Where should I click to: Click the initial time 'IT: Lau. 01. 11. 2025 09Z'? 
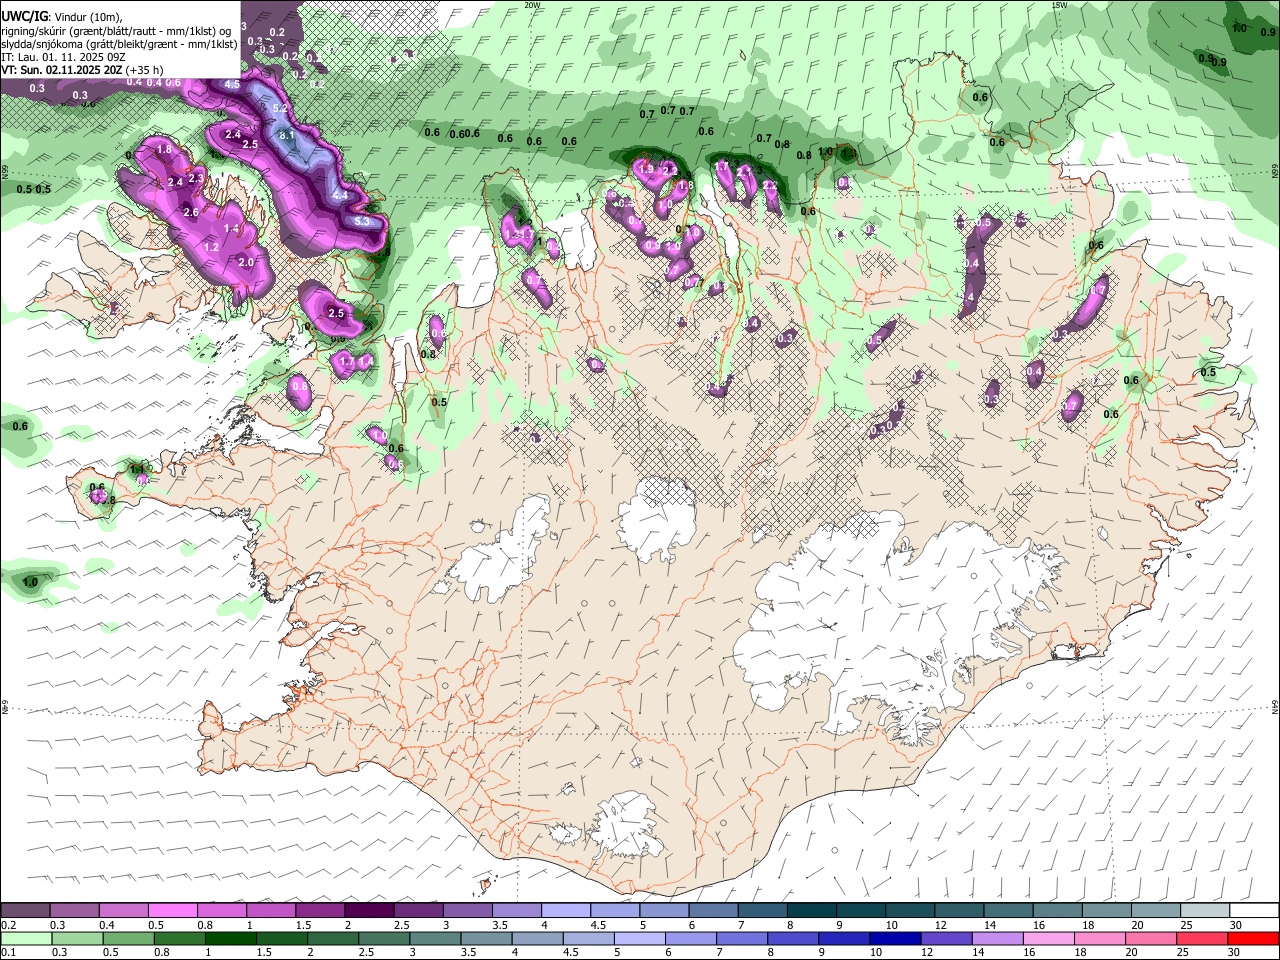[x=64, y=57]
